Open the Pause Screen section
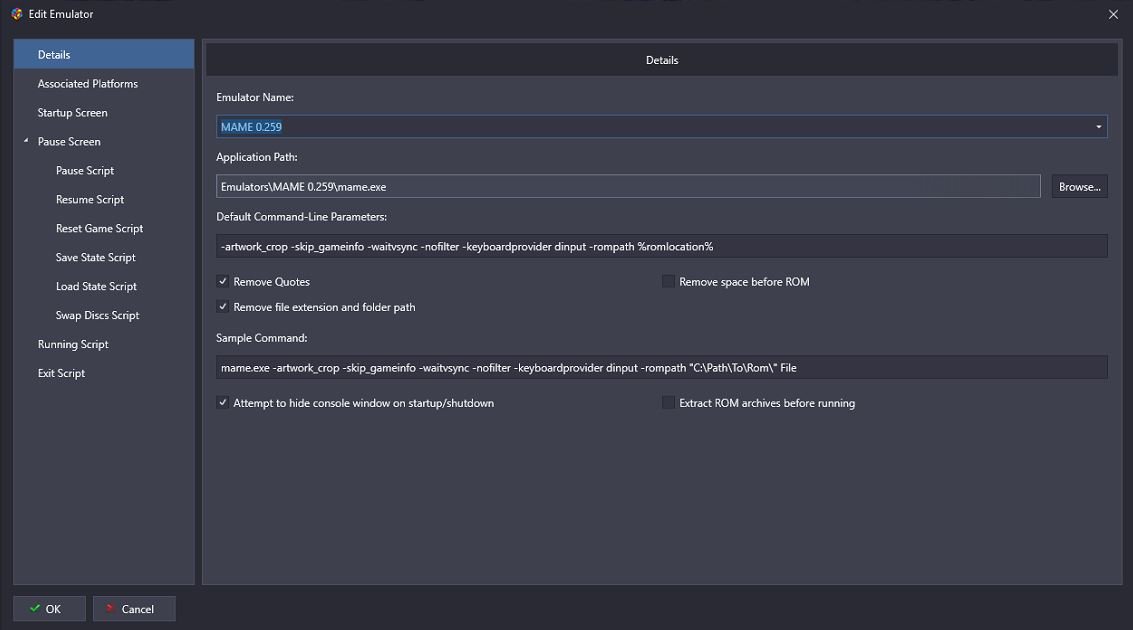1133x630 pixels. coord(69,142)
